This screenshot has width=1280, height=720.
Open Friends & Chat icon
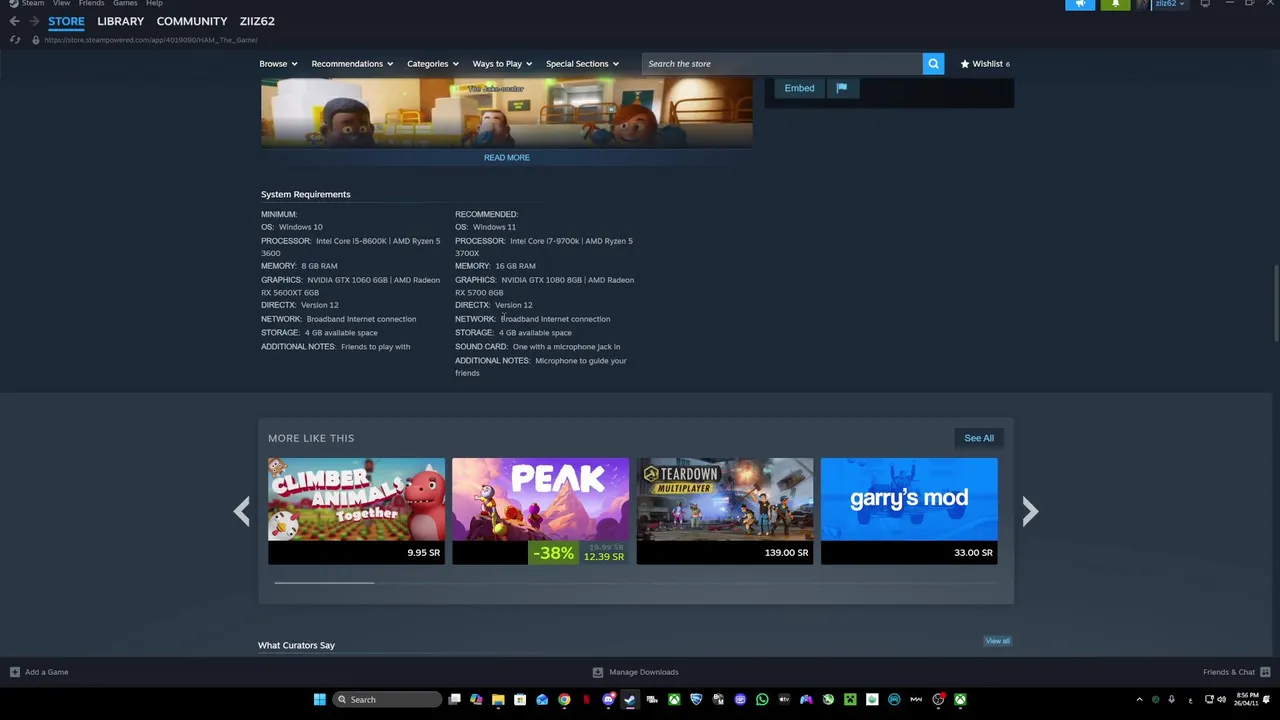1265,672
